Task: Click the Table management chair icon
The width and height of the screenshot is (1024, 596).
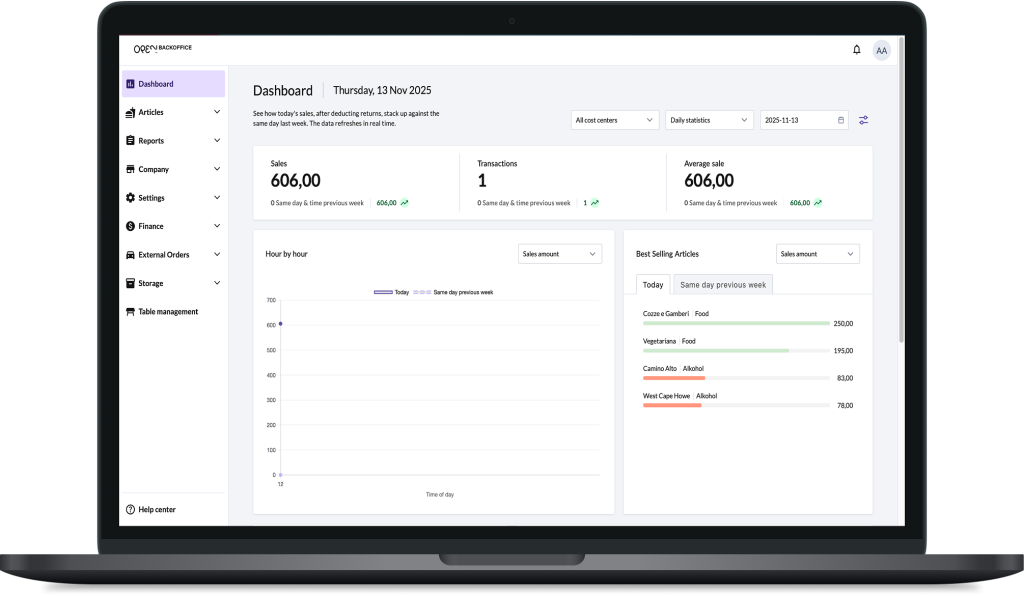Action: point(130,312)
